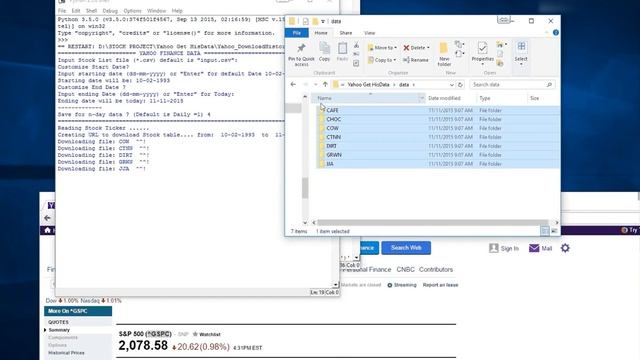Open the Name column filter dropdown
640x360 pixels.
coord(421,98)
